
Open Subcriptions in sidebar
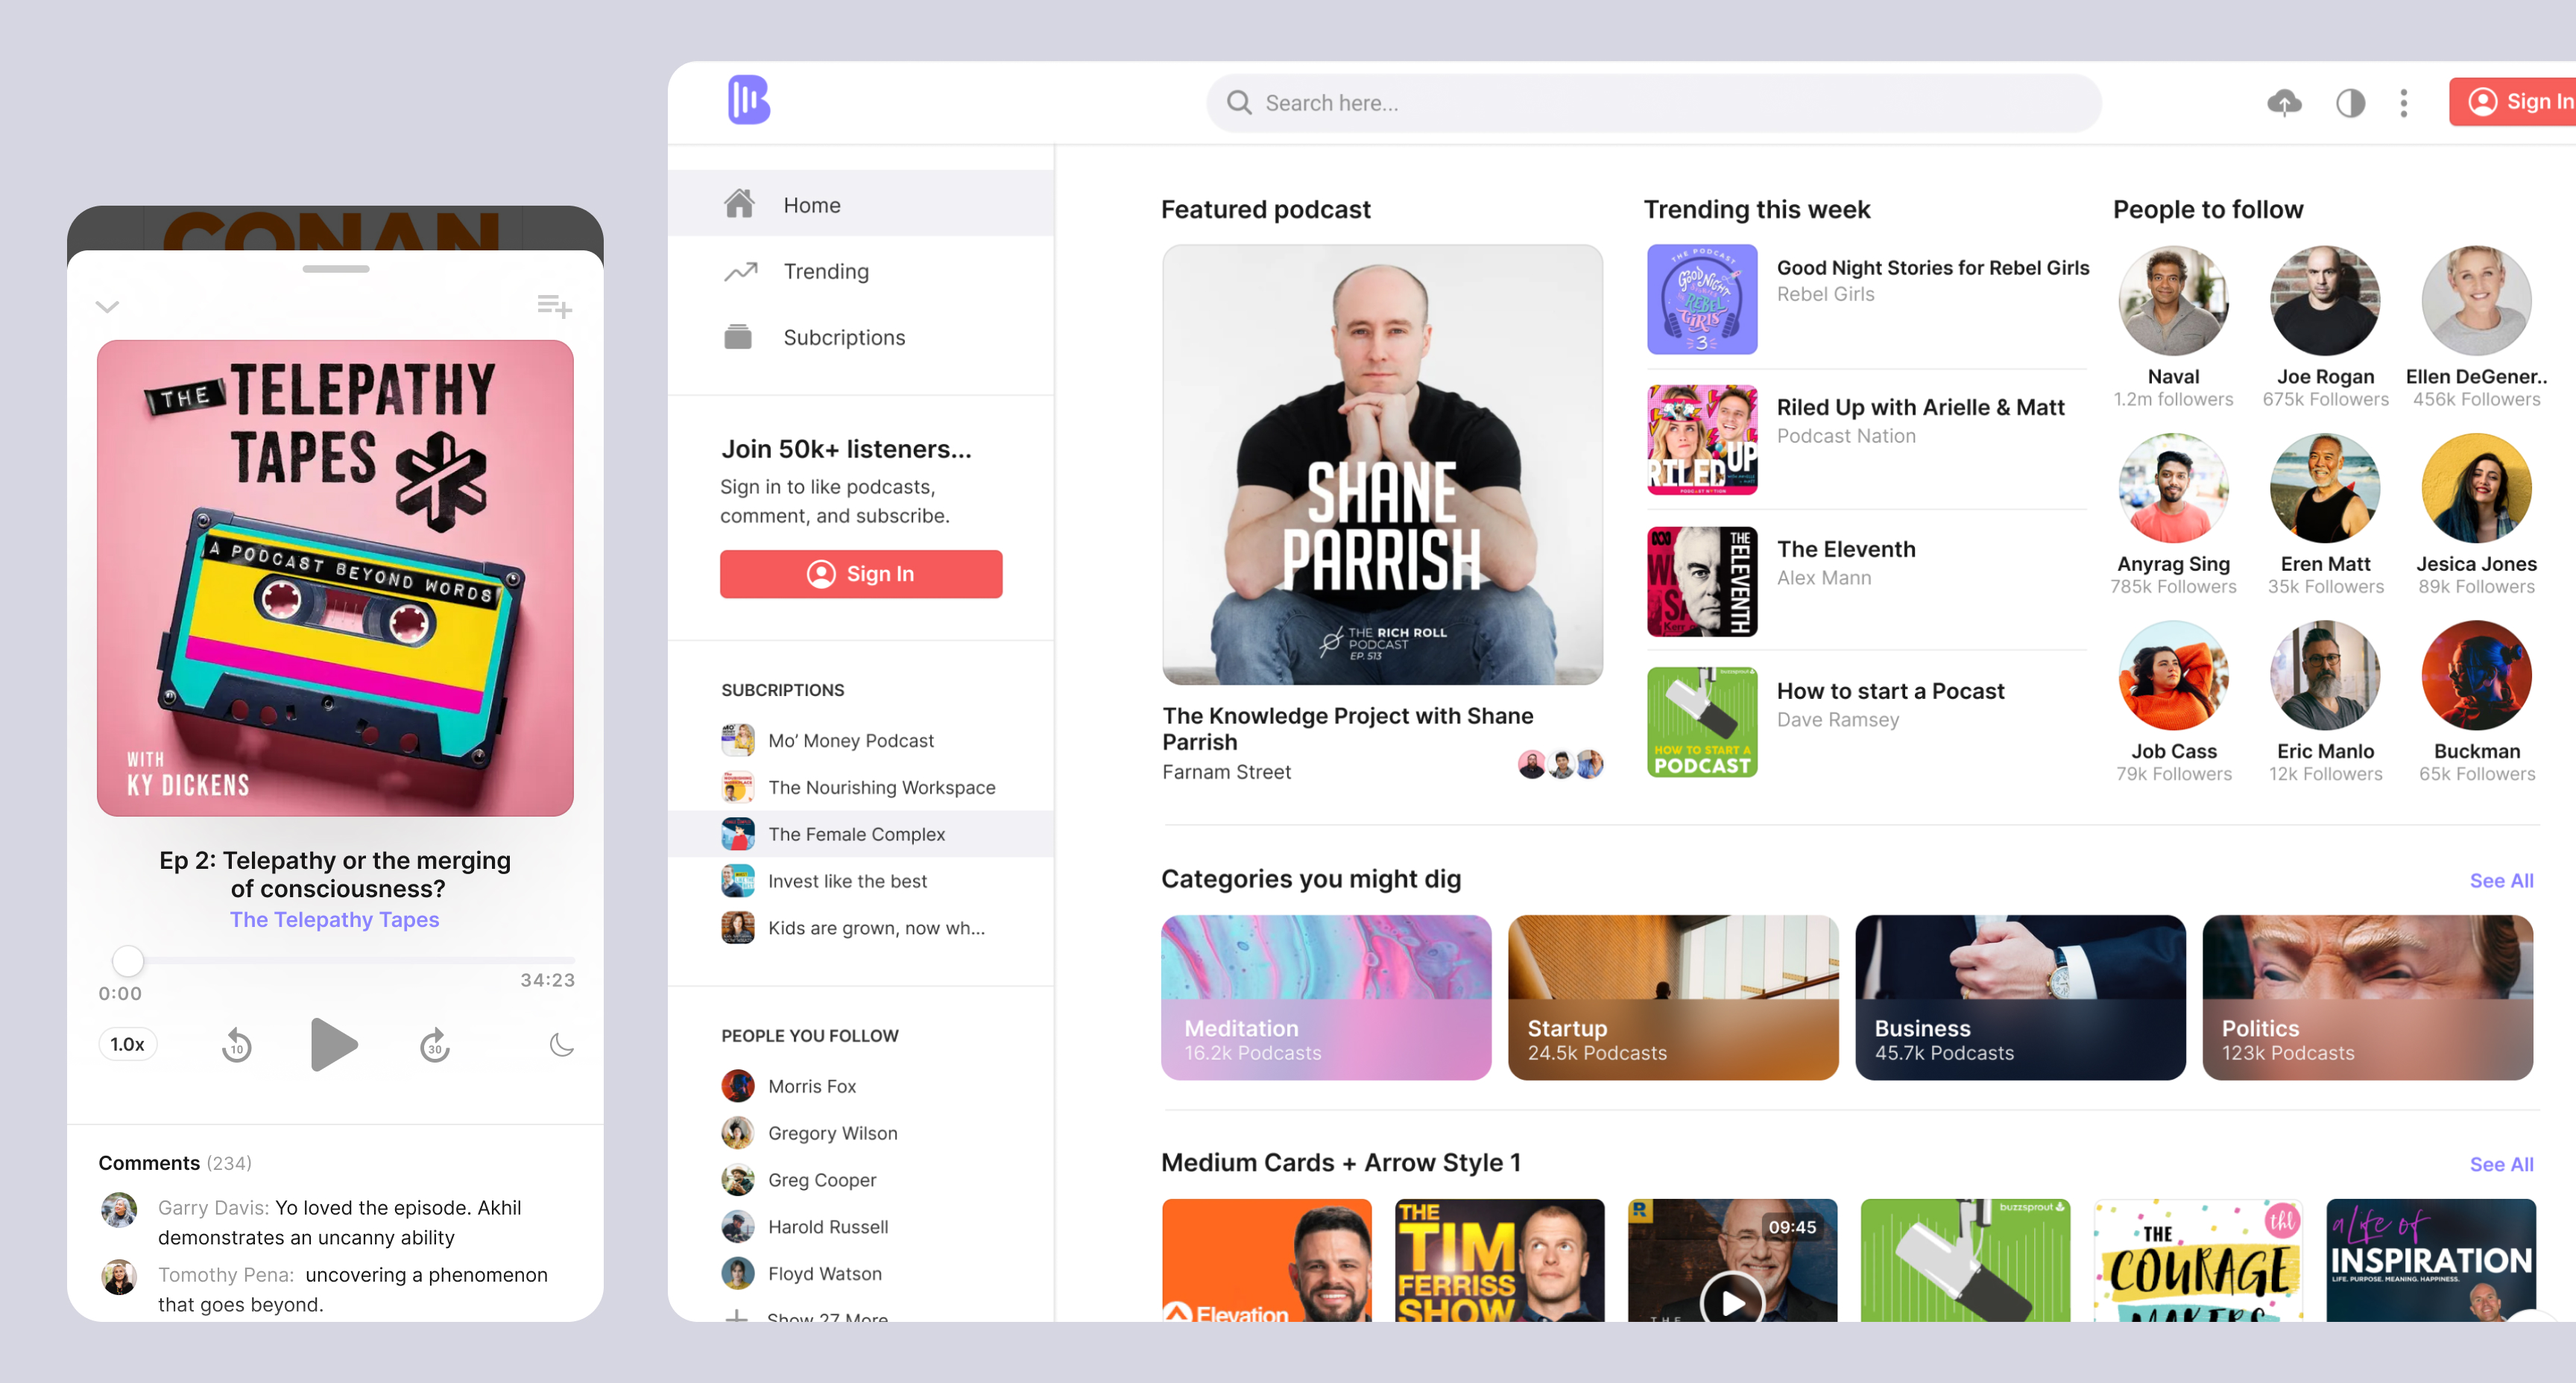[x=843, y=337]
